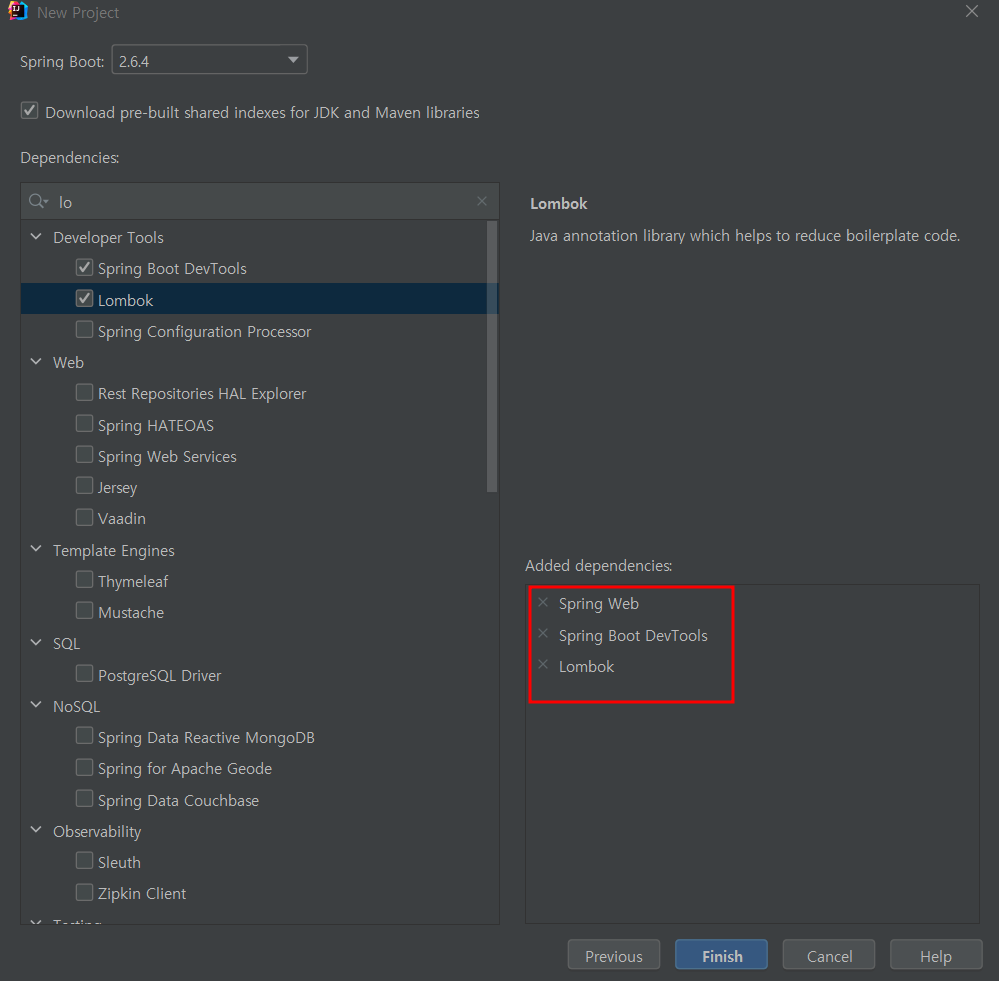Collapse the Observability group

point(36,830)
